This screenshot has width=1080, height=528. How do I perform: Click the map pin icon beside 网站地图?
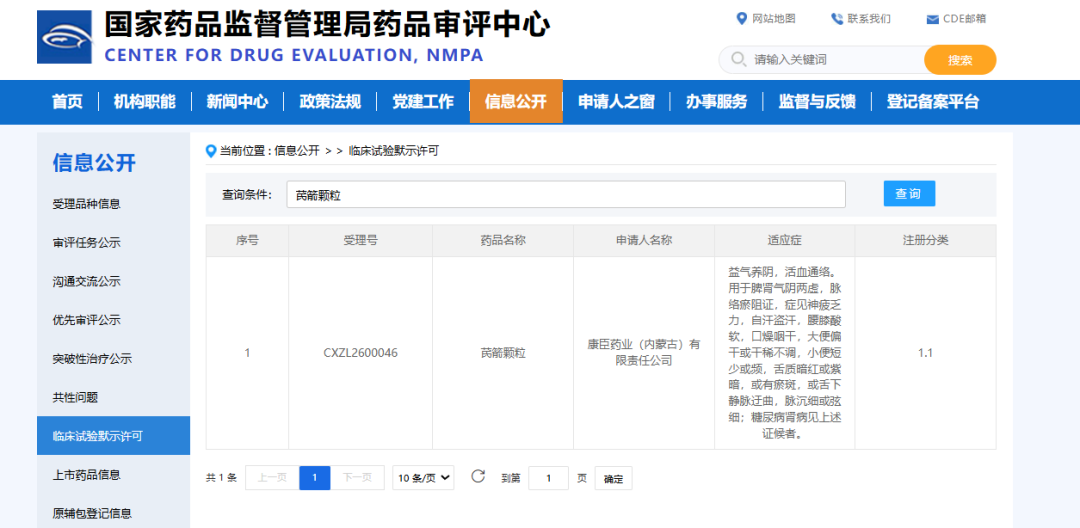pos(742,19)
